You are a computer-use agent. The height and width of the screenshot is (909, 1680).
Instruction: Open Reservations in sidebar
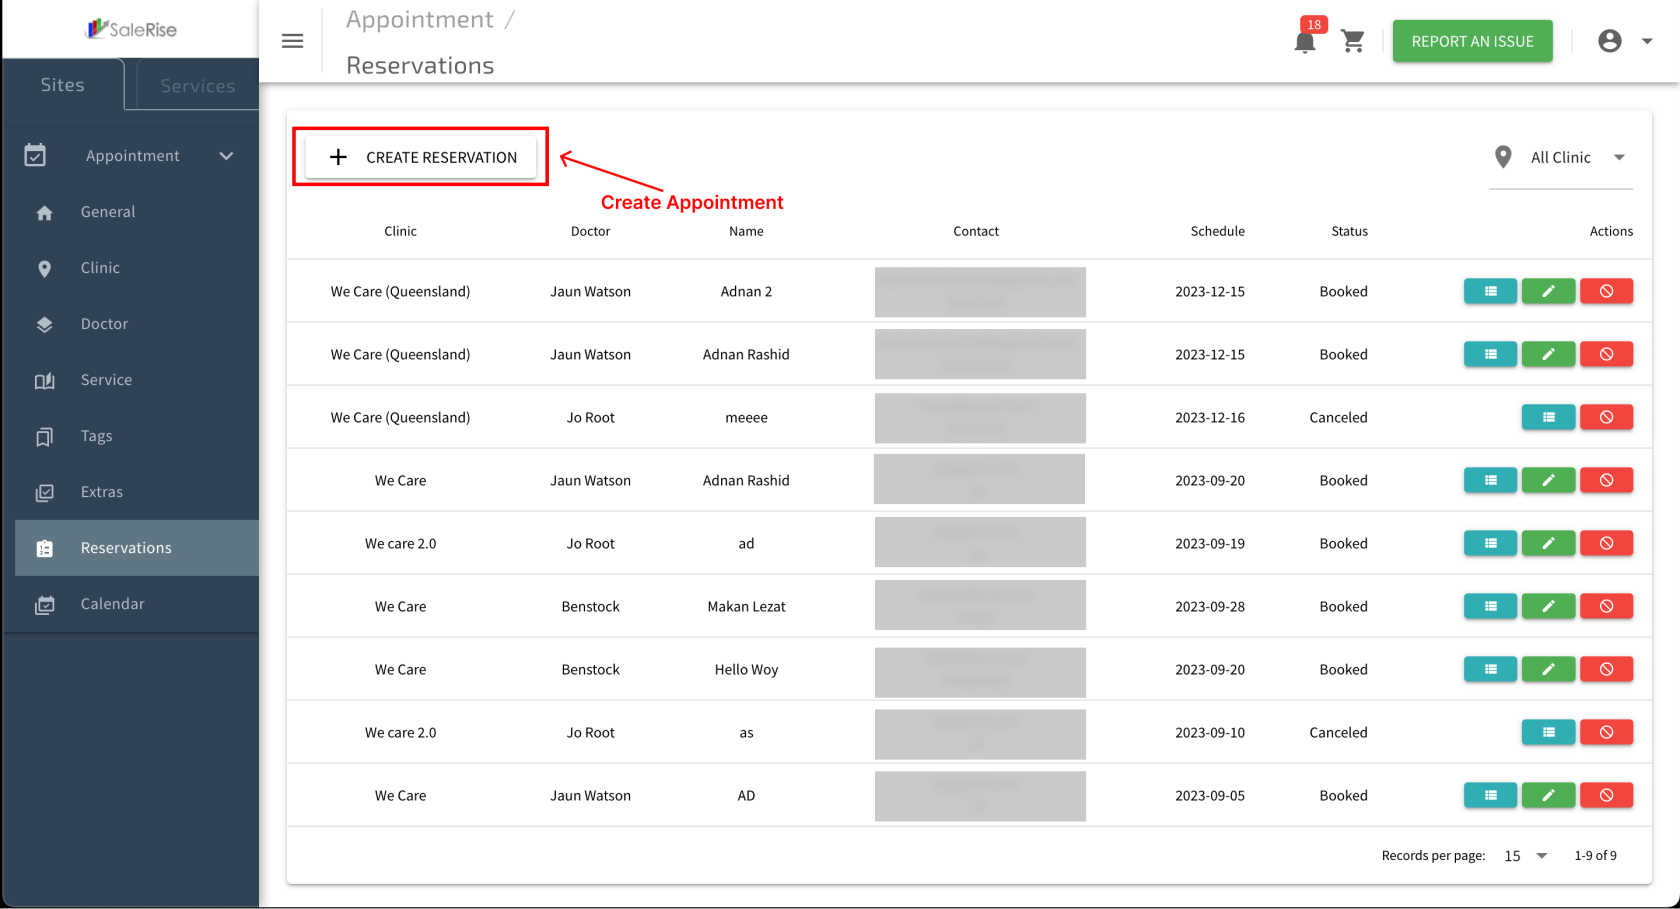137,548
